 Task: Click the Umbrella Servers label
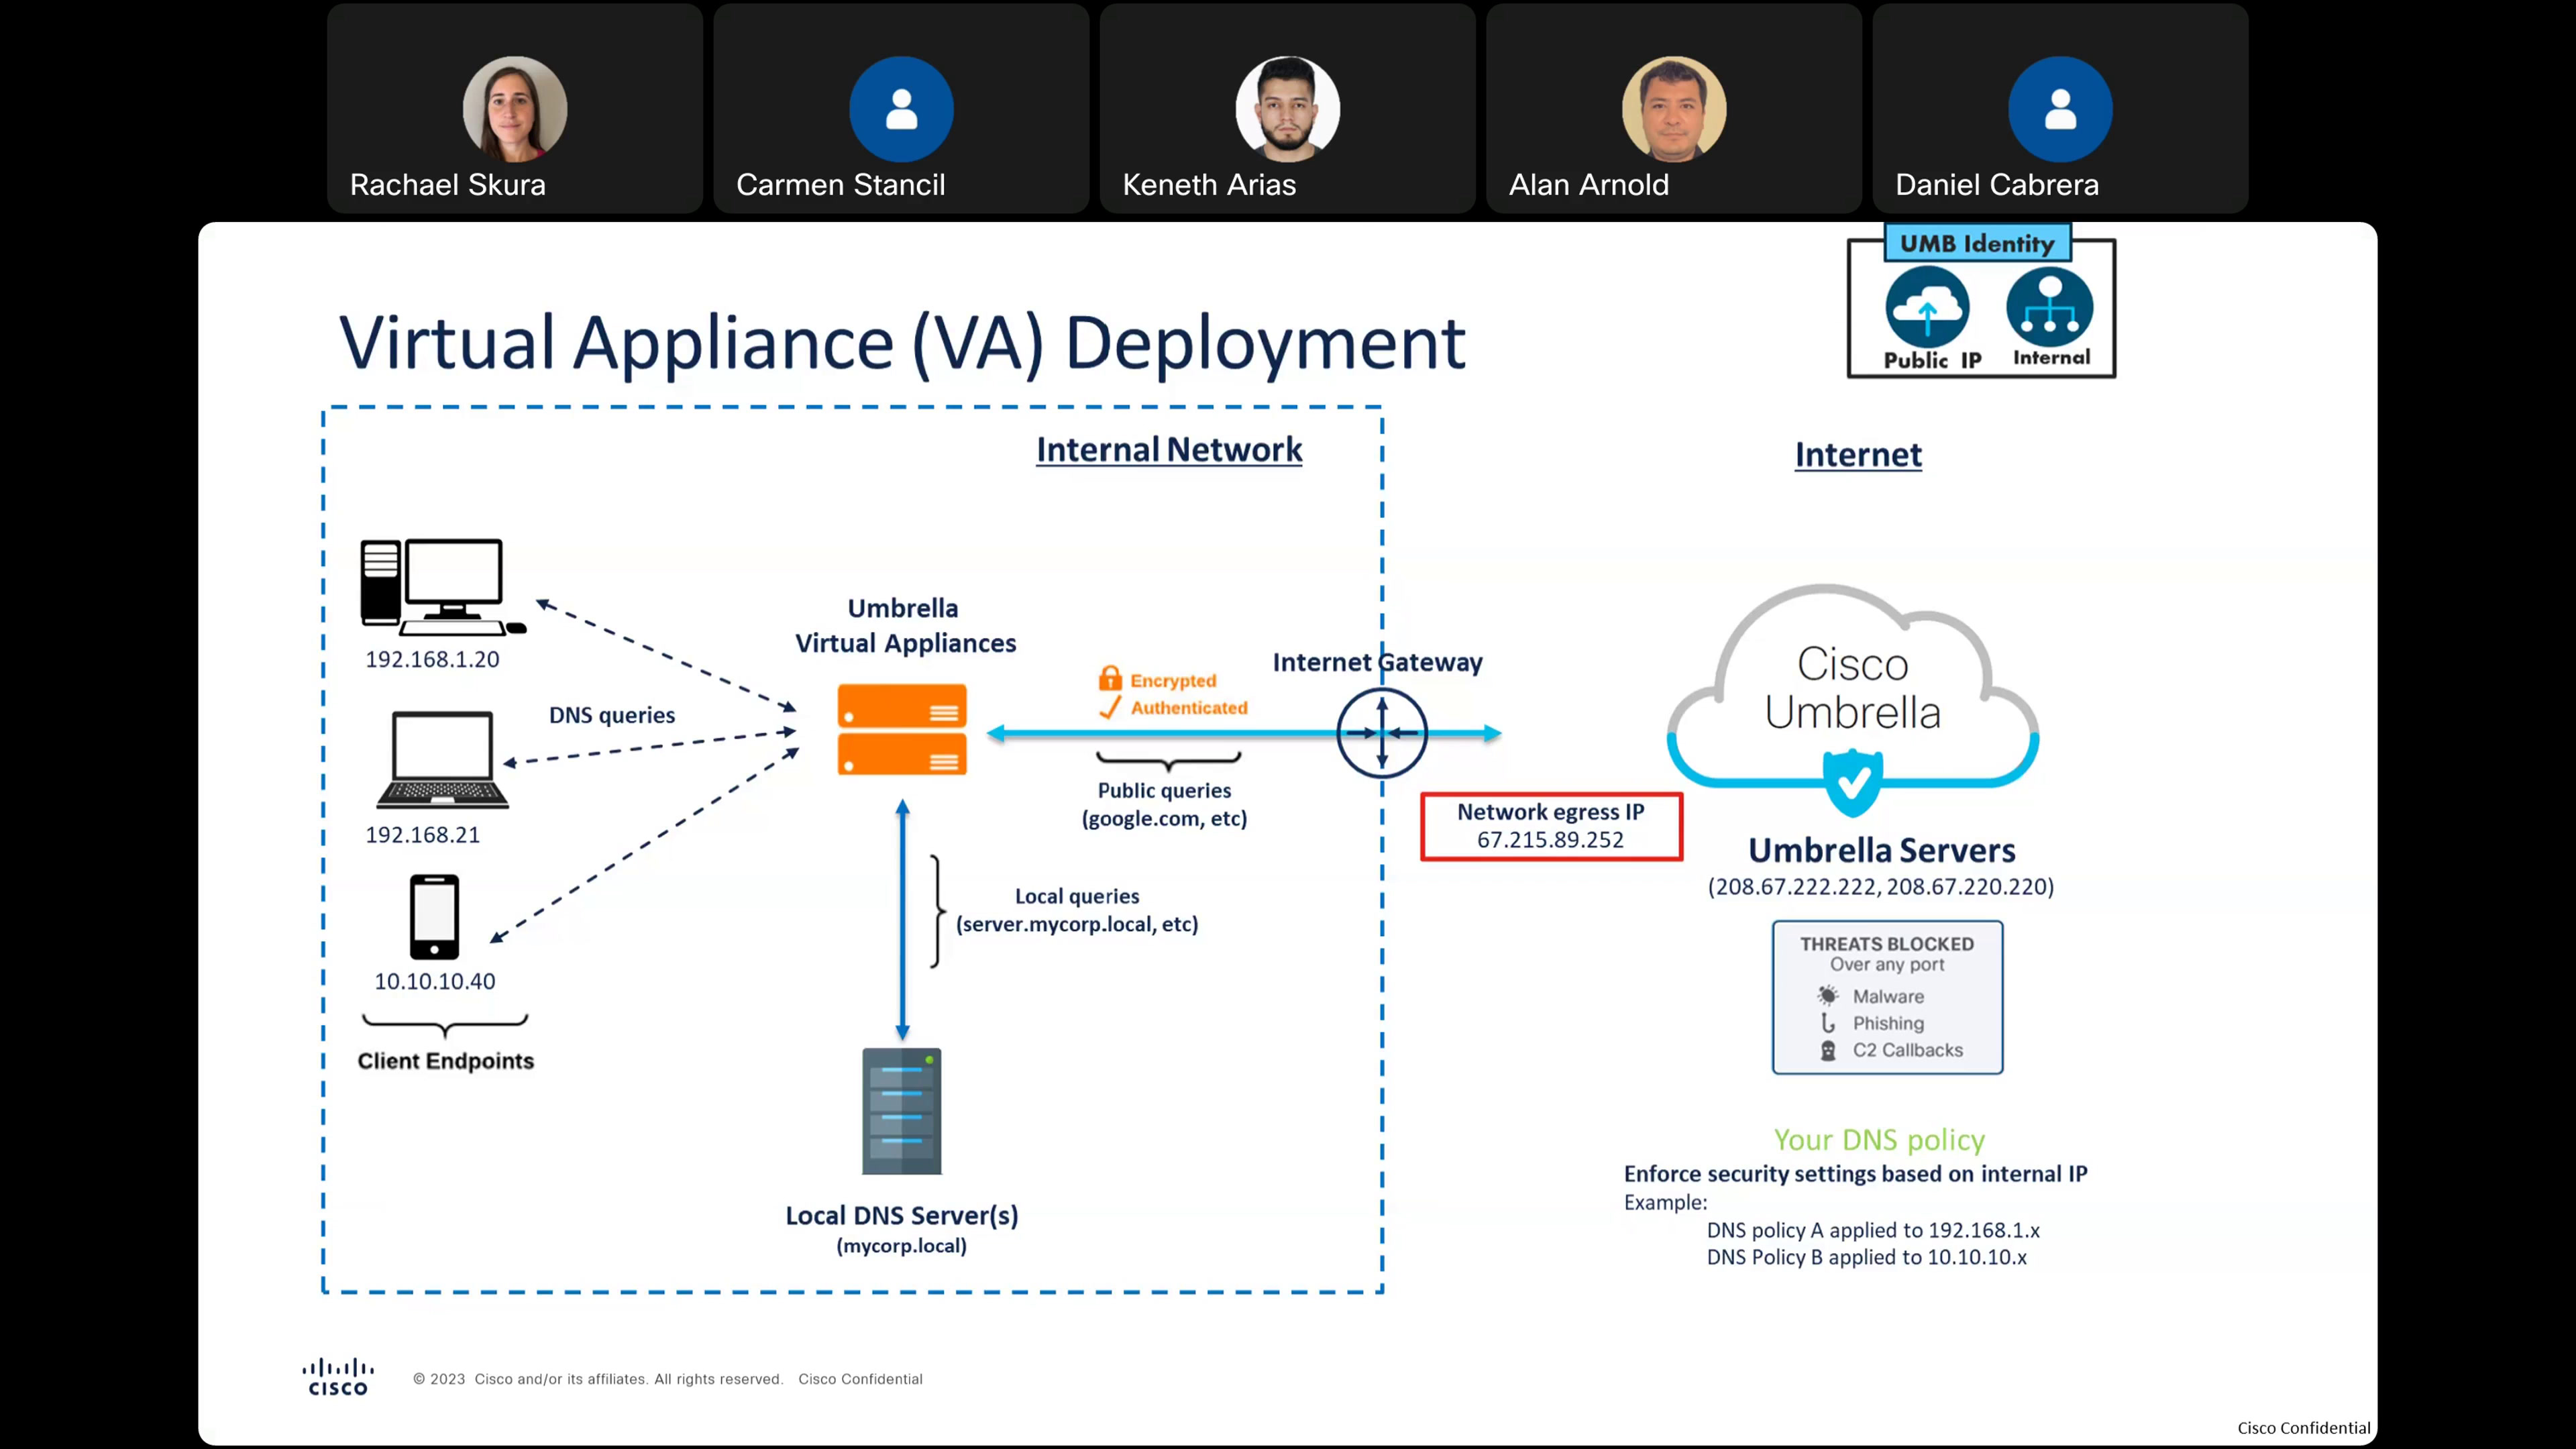[x=1881, y=850]
